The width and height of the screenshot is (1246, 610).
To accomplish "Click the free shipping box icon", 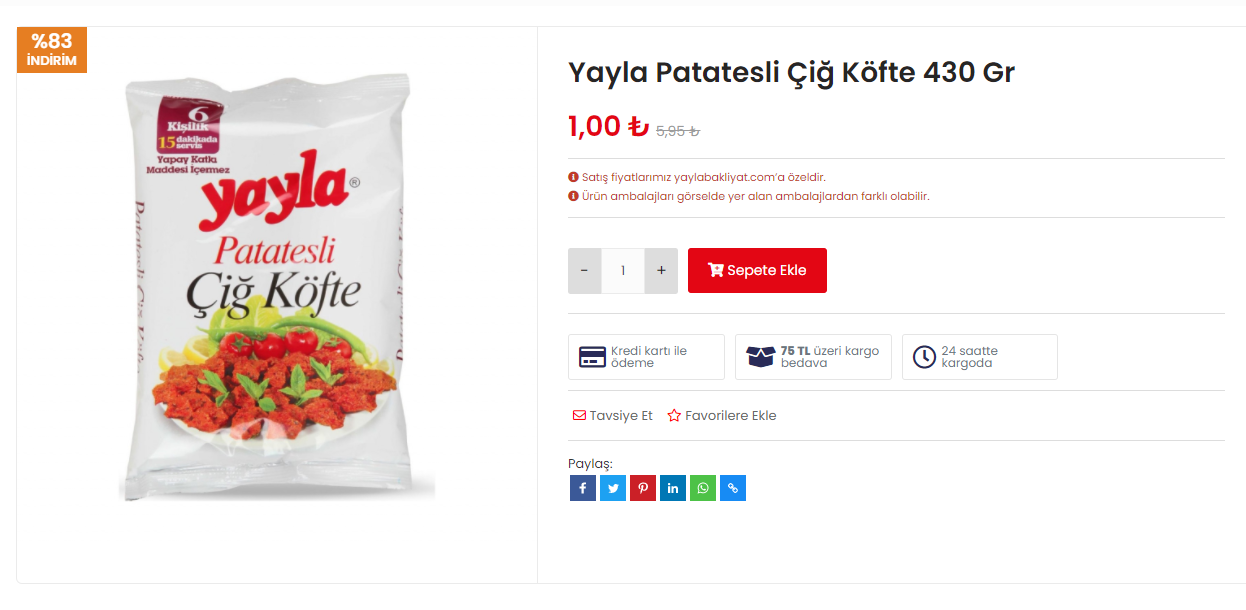I will point(761,357).
